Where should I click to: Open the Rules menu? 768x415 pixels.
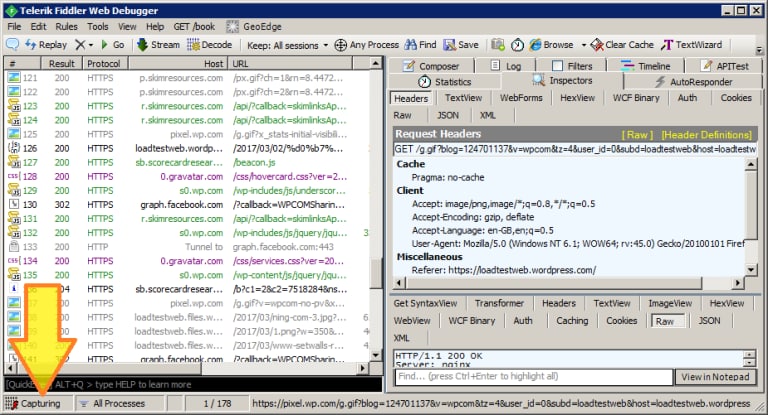[x=66, y=26]
